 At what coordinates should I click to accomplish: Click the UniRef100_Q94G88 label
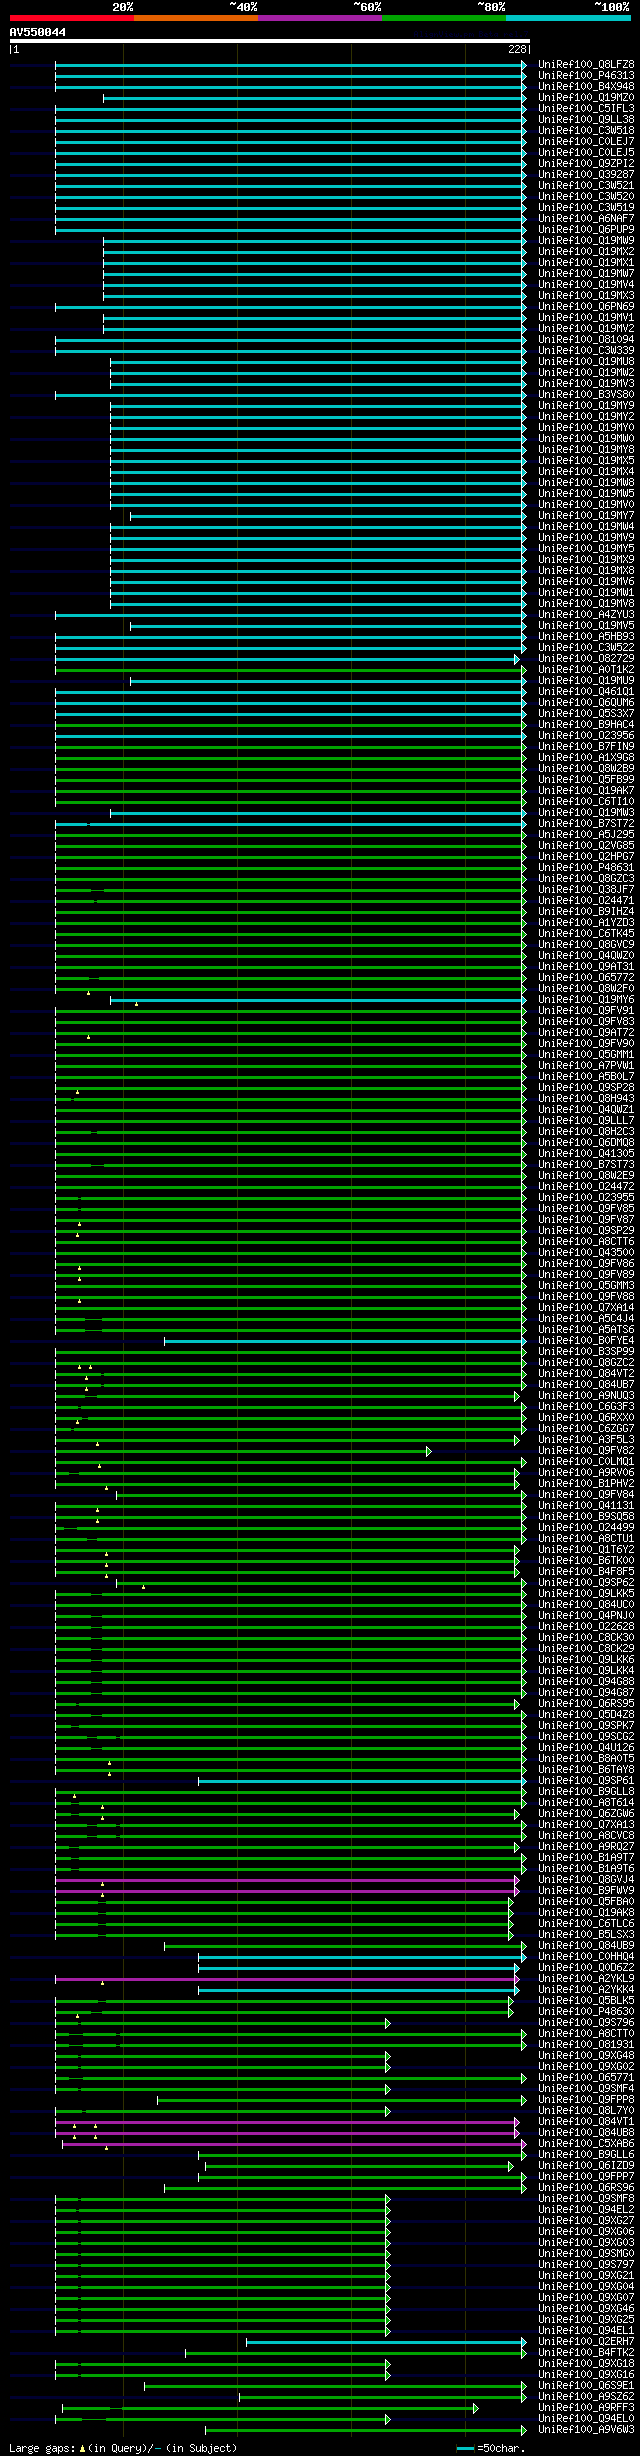[586, 1682]
